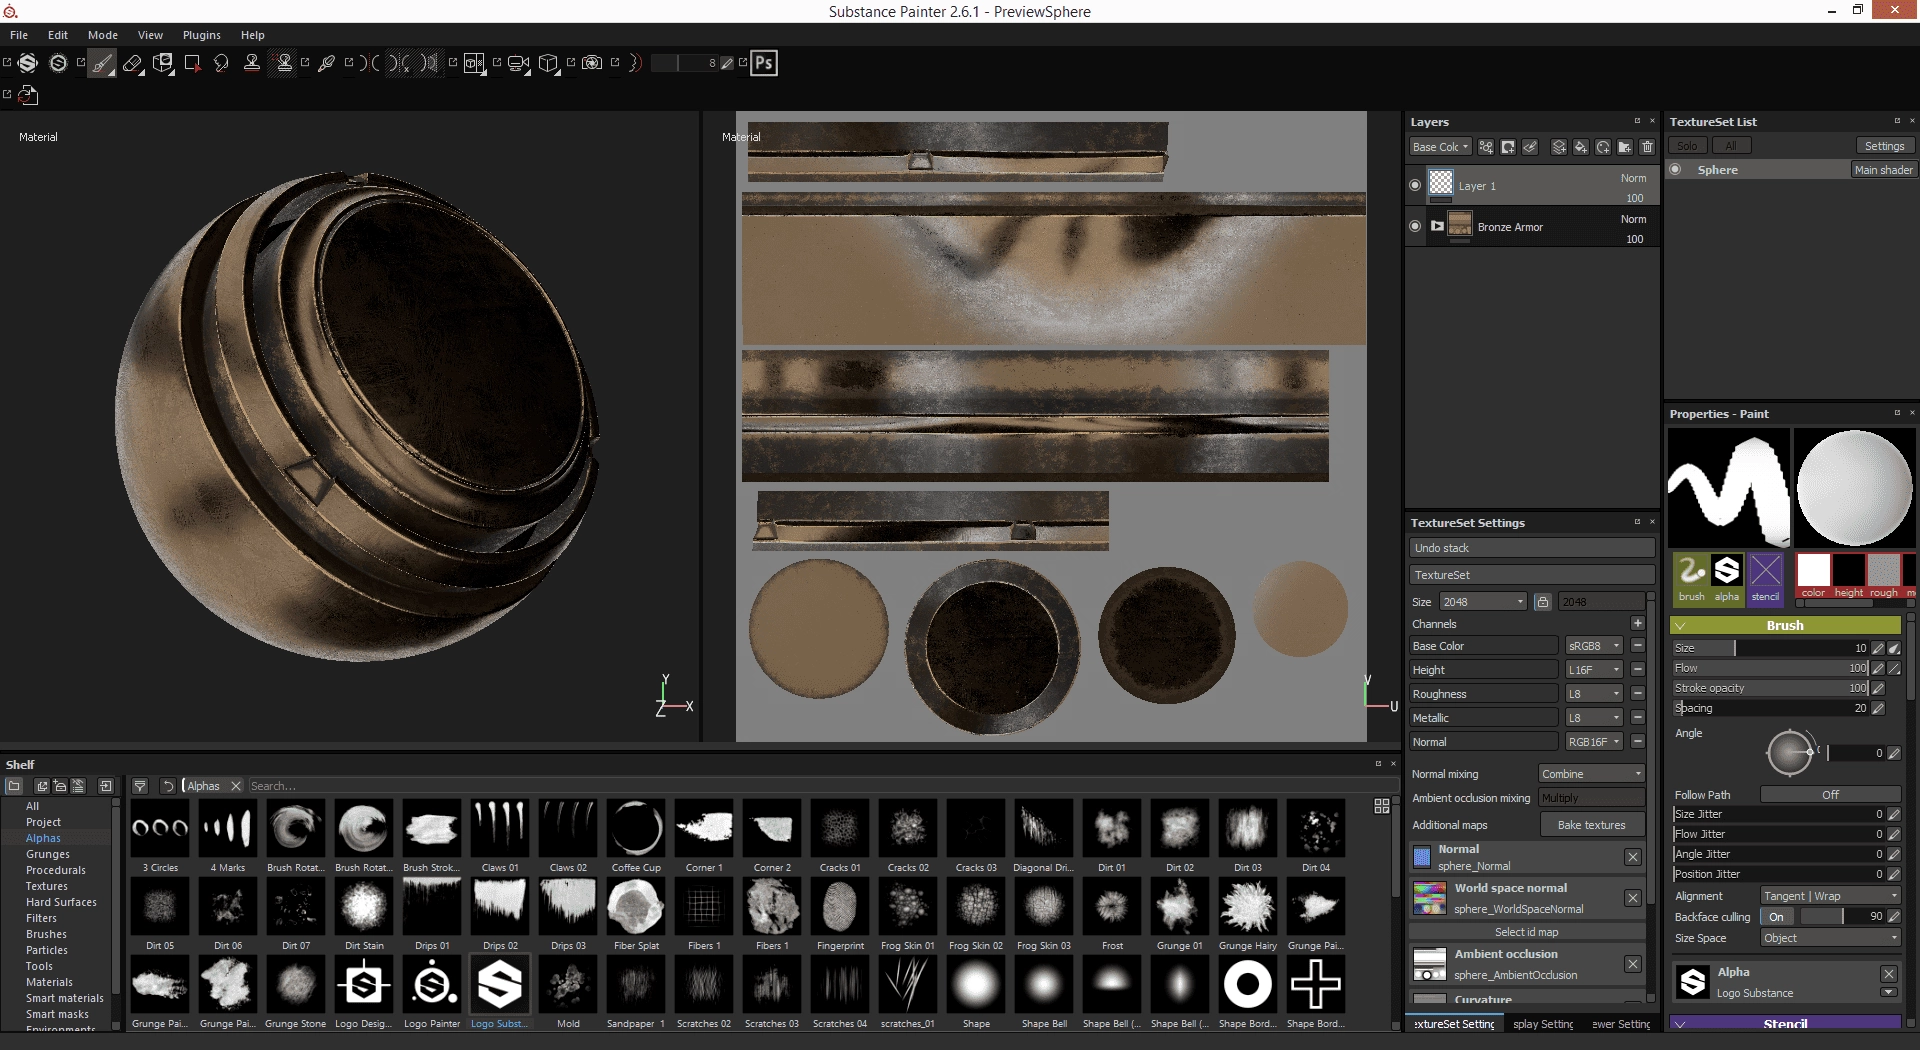The image size is (1920, 1050).
Task: Adjust the brush Size slider
Action: click(1770, 648)
